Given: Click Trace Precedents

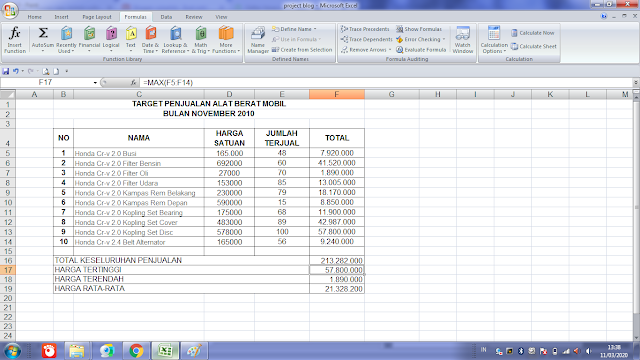Looking at the screenshot, I should (x=365, y=29).
